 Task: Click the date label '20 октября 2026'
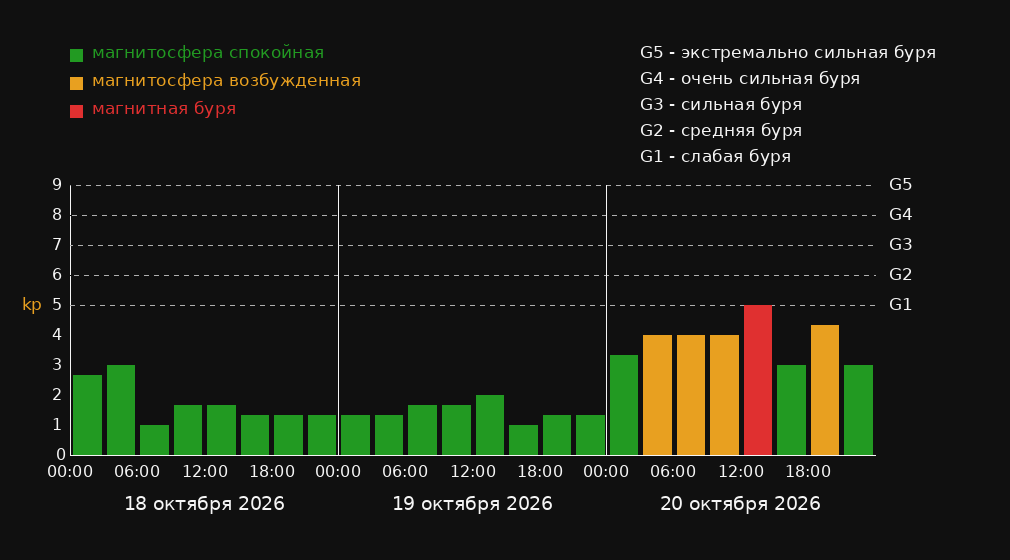click(x=740, y=504)
